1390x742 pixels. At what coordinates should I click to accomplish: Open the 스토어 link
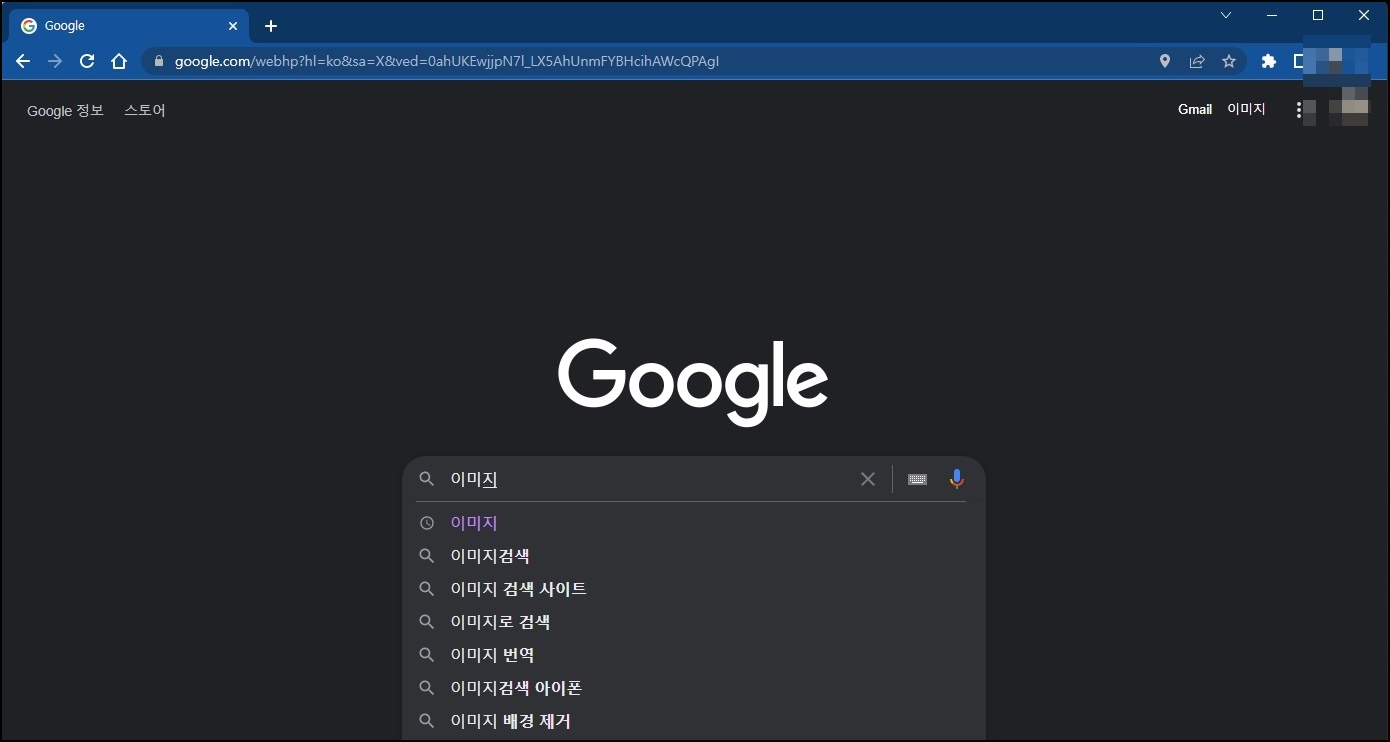point(145,110)
